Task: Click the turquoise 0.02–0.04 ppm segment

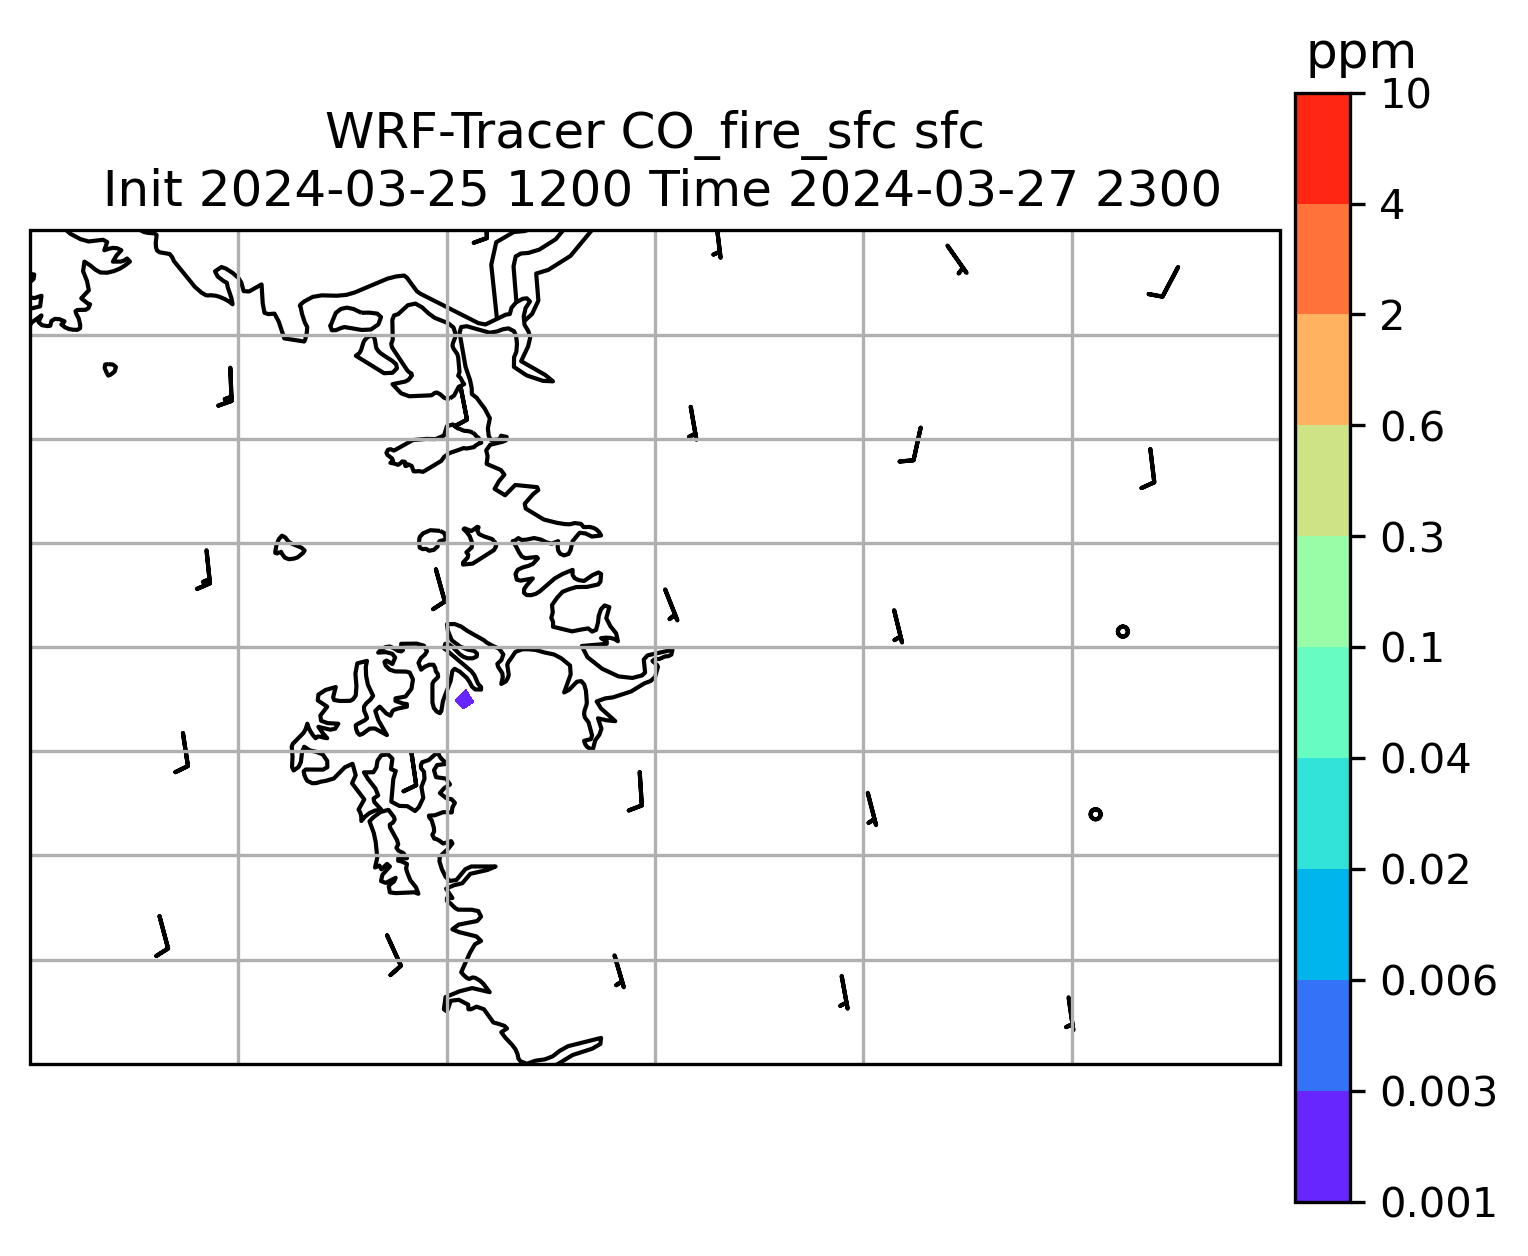Action: pyautogui.click(x=1322, y=813)
